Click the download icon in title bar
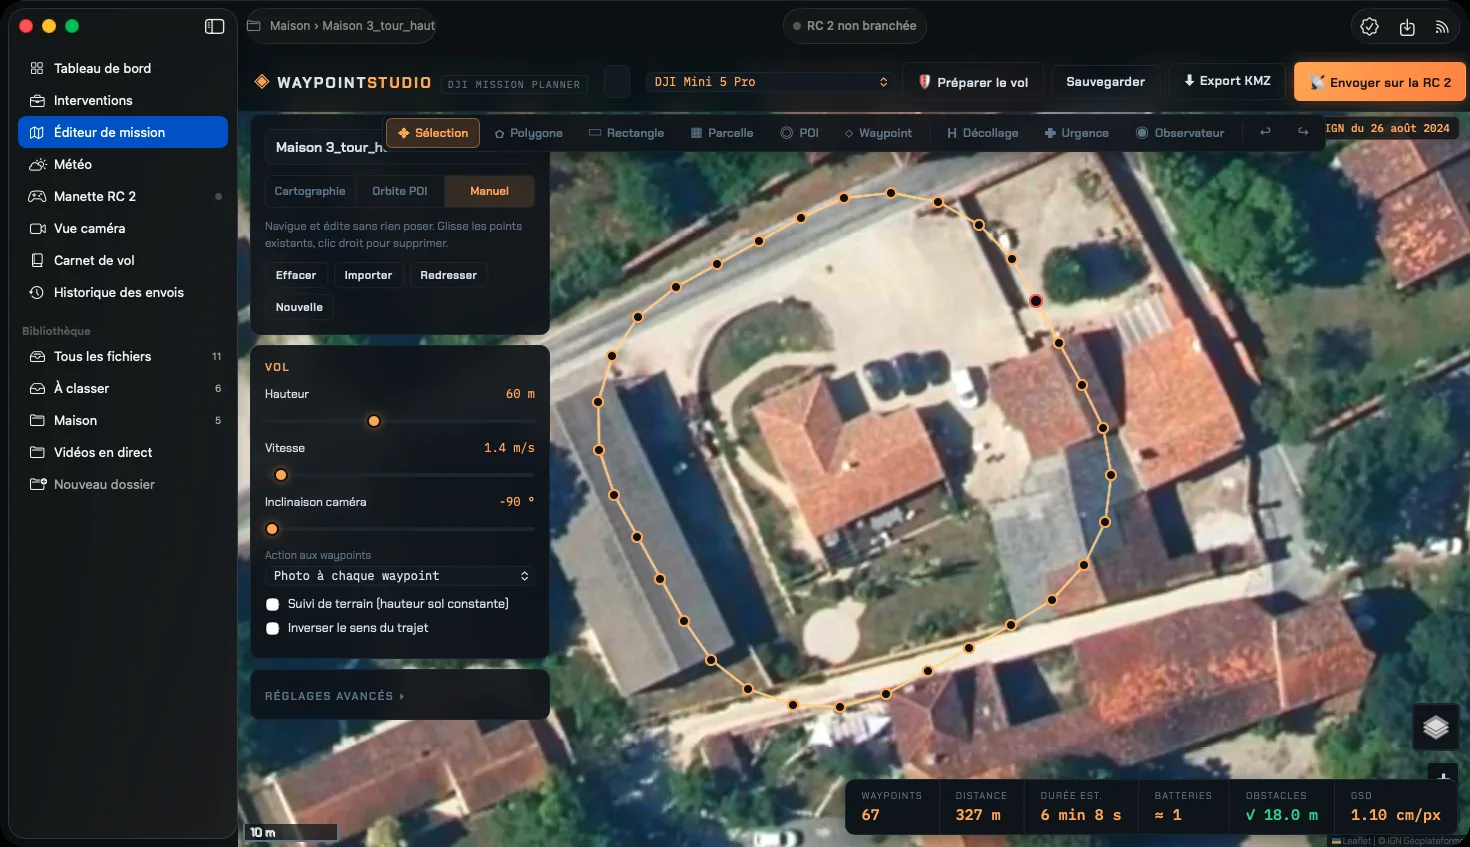The image size is (1470, 847). (x=1407, y=27)
